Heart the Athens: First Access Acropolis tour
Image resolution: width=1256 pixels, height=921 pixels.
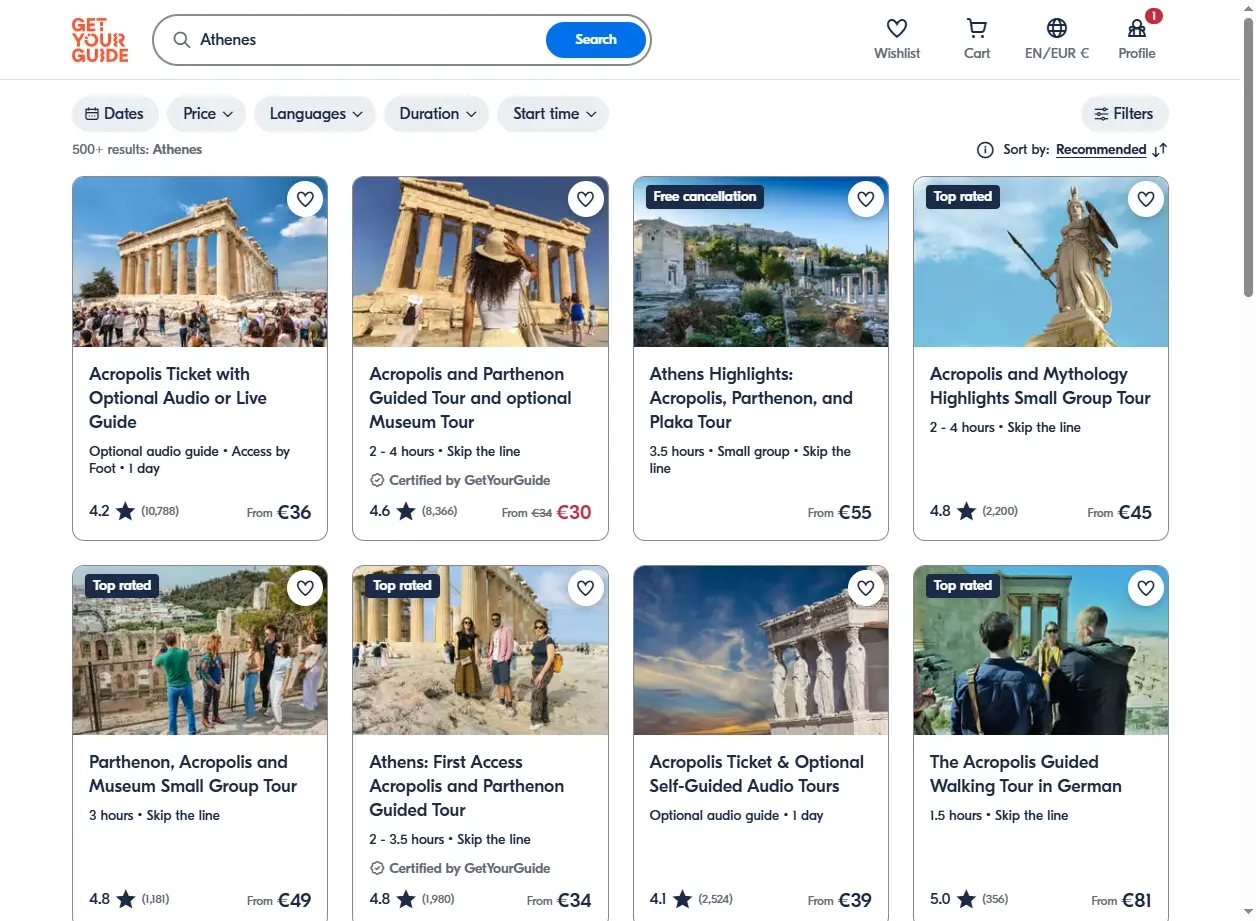[586, 588]
